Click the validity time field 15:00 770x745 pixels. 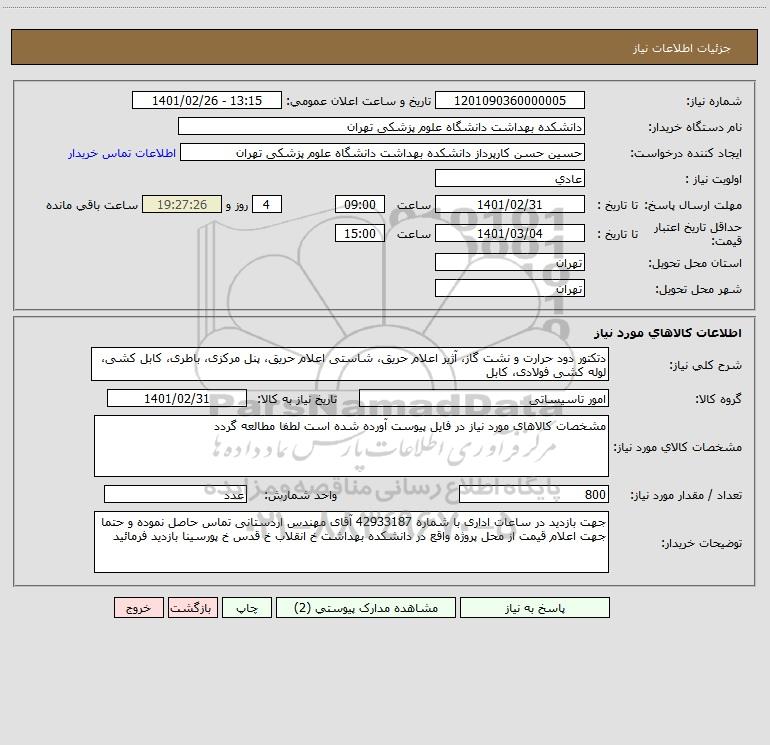pyautogui.click(x=359, y=233)
